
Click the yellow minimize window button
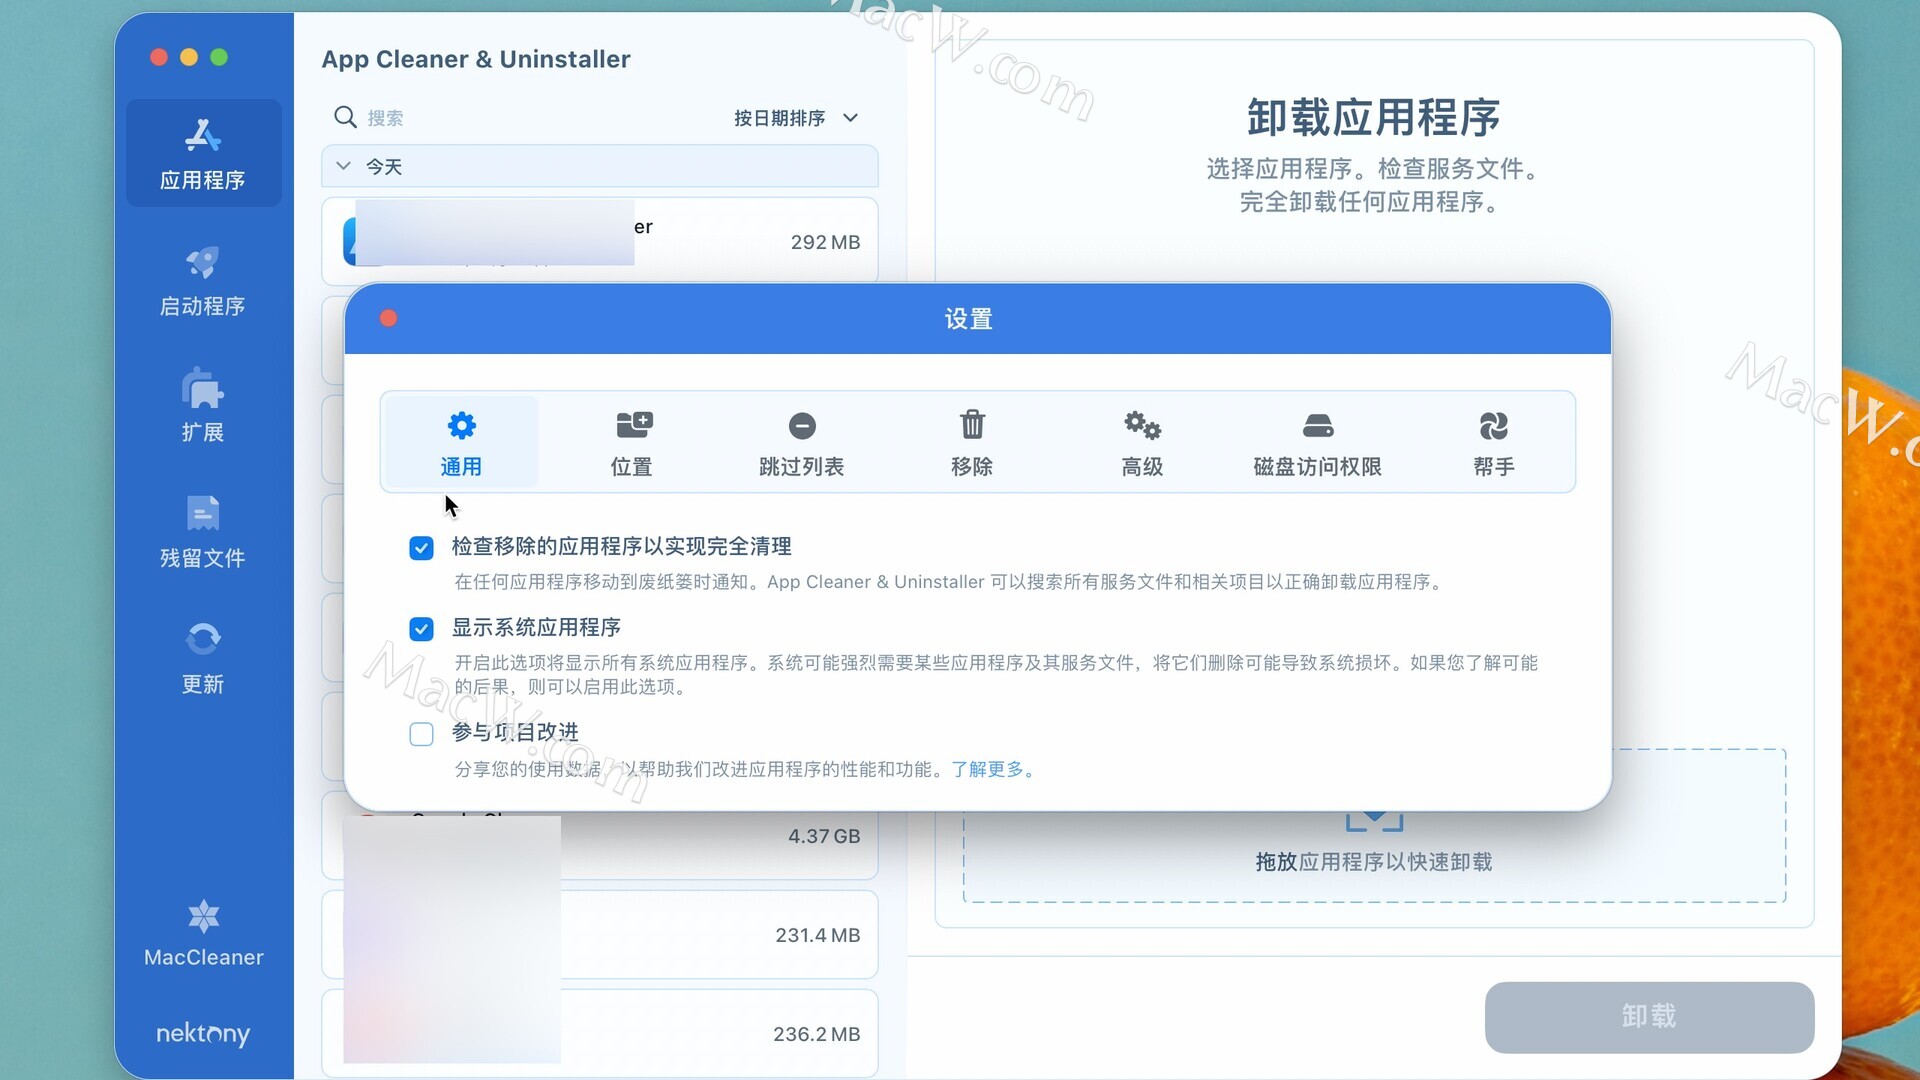click(189, 57)
